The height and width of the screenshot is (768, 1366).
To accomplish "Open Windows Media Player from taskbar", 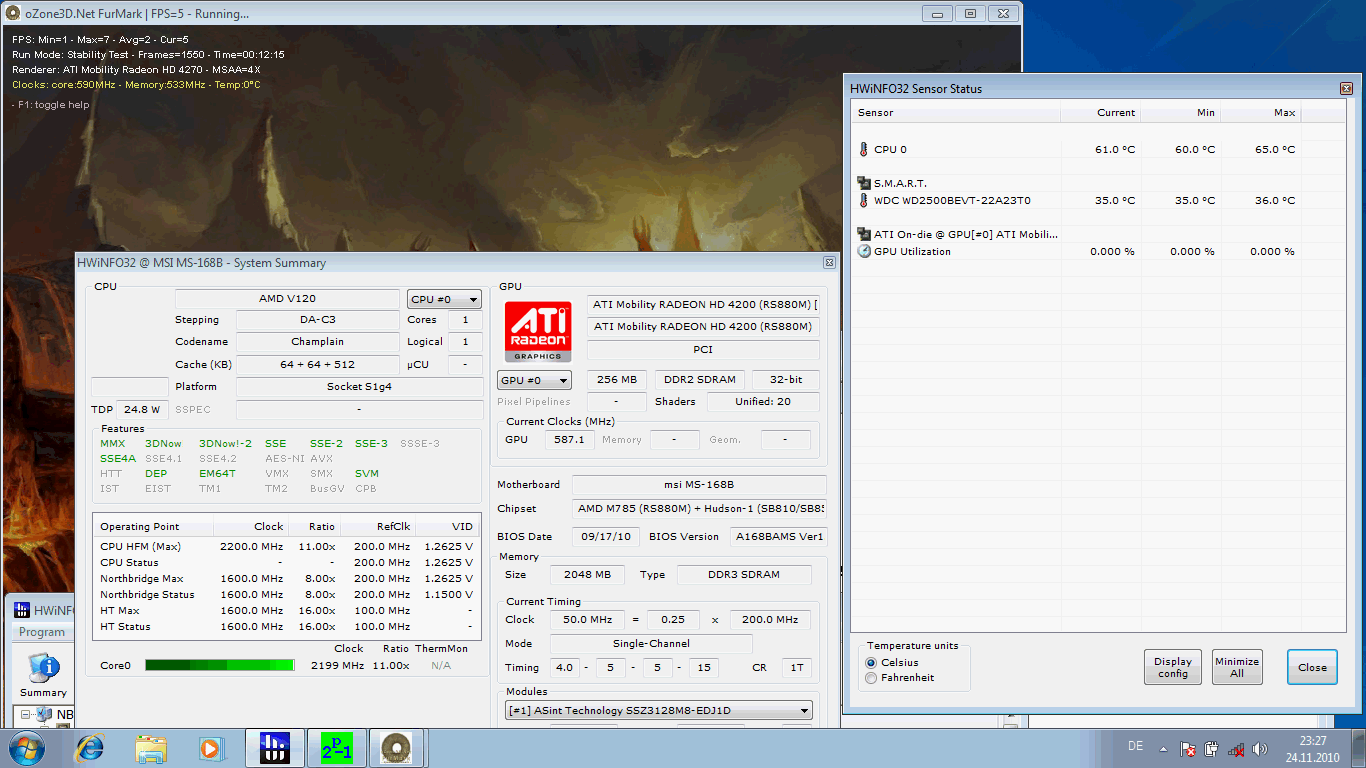I will [x=210, y=748].
